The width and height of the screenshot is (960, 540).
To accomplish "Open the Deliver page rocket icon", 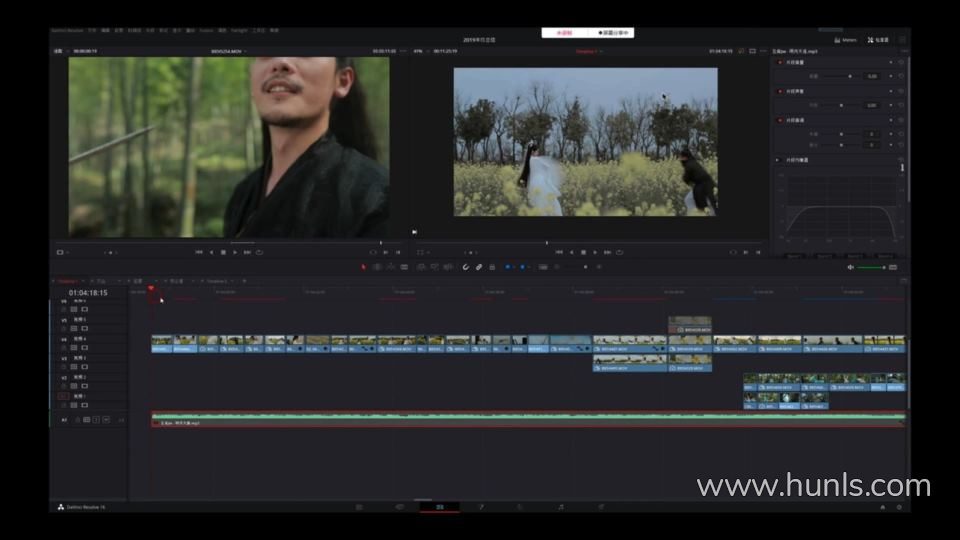I will coord(600,507).
